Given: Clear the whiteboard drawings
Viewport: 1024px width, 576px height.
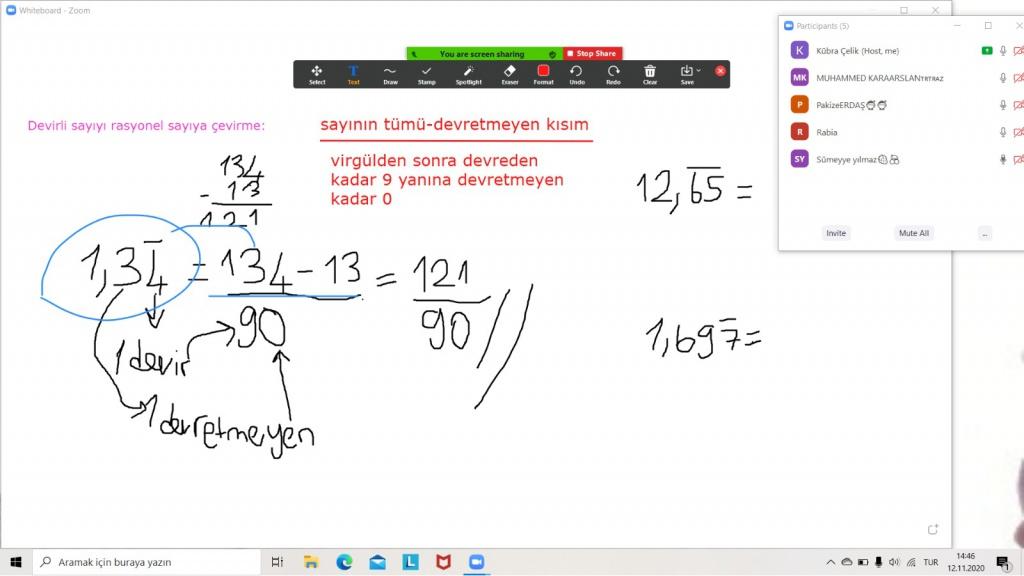Looking at the screenshot, I should [650, 74].
